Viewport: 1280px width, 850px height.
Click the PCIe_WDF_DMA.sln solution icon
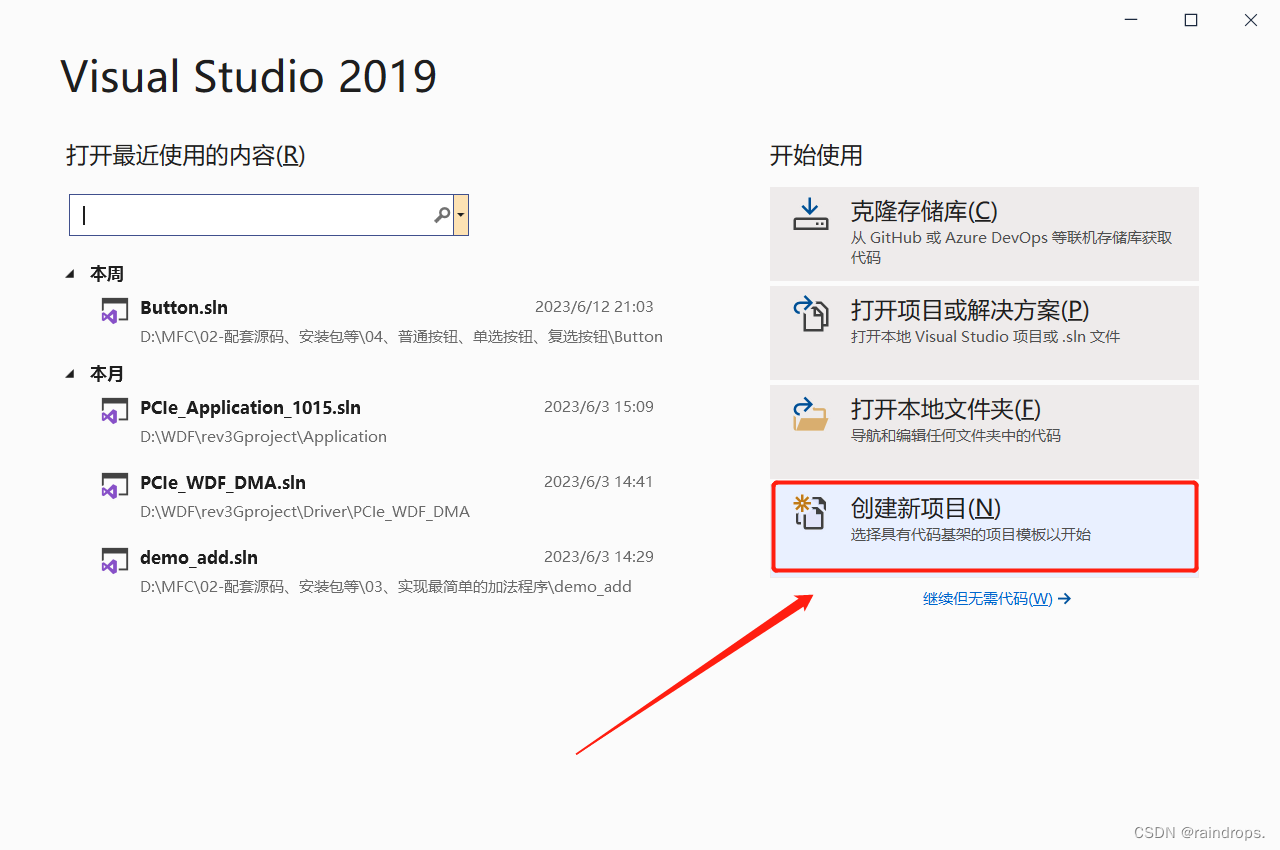tap(115, 485)
